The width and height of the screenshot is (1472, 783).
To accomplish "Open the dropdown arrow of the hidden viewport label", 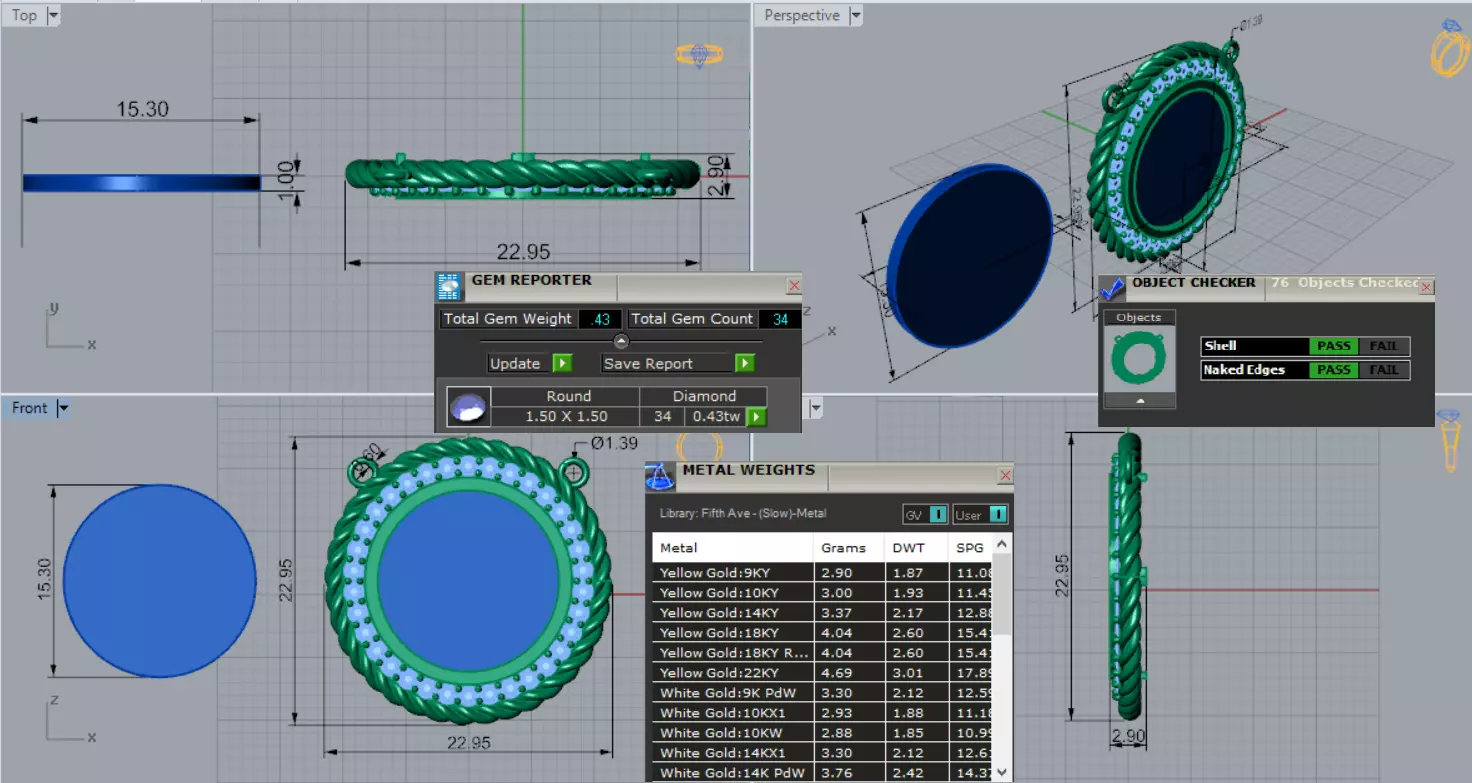I will pyautogui.click(x=816, y=408).
